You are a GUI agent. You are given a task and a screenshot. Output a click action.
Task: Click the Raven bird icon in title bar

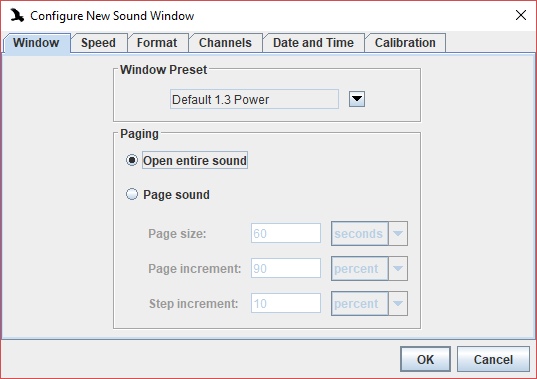pos(17,15)
